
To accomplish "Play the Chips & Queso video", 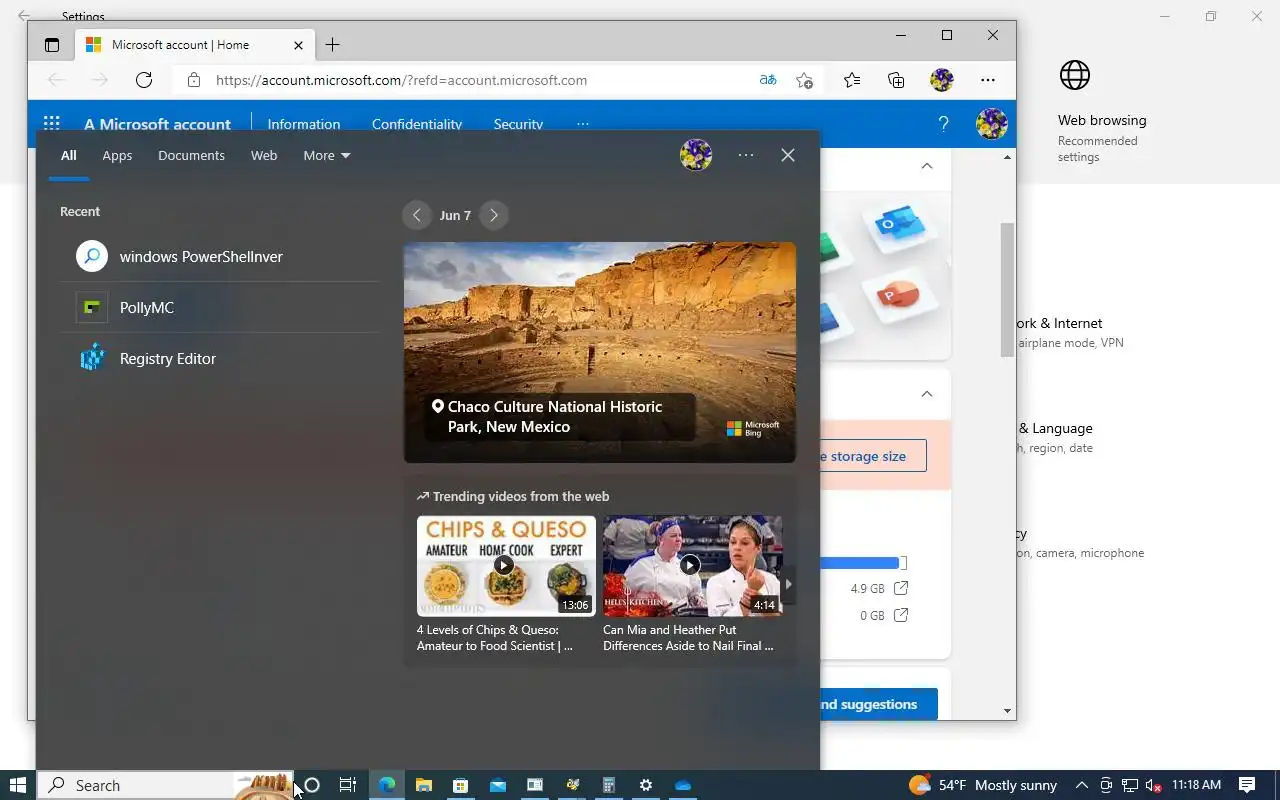I will coord(504,565).
